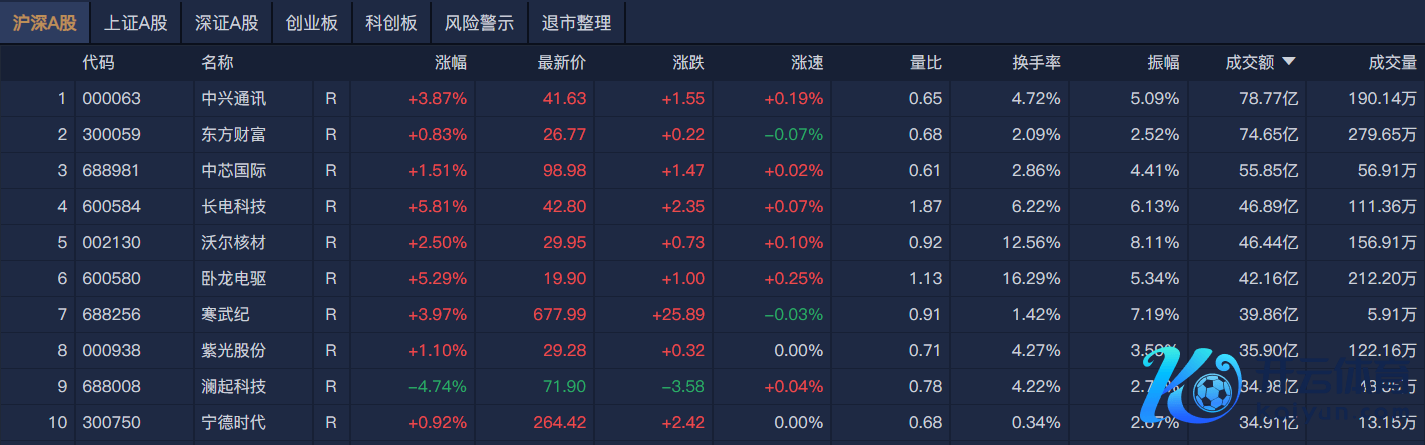Sort by the 成交量 column header
The height and width of the screenshot is (445, 1425).
(x=1392, y=62)
